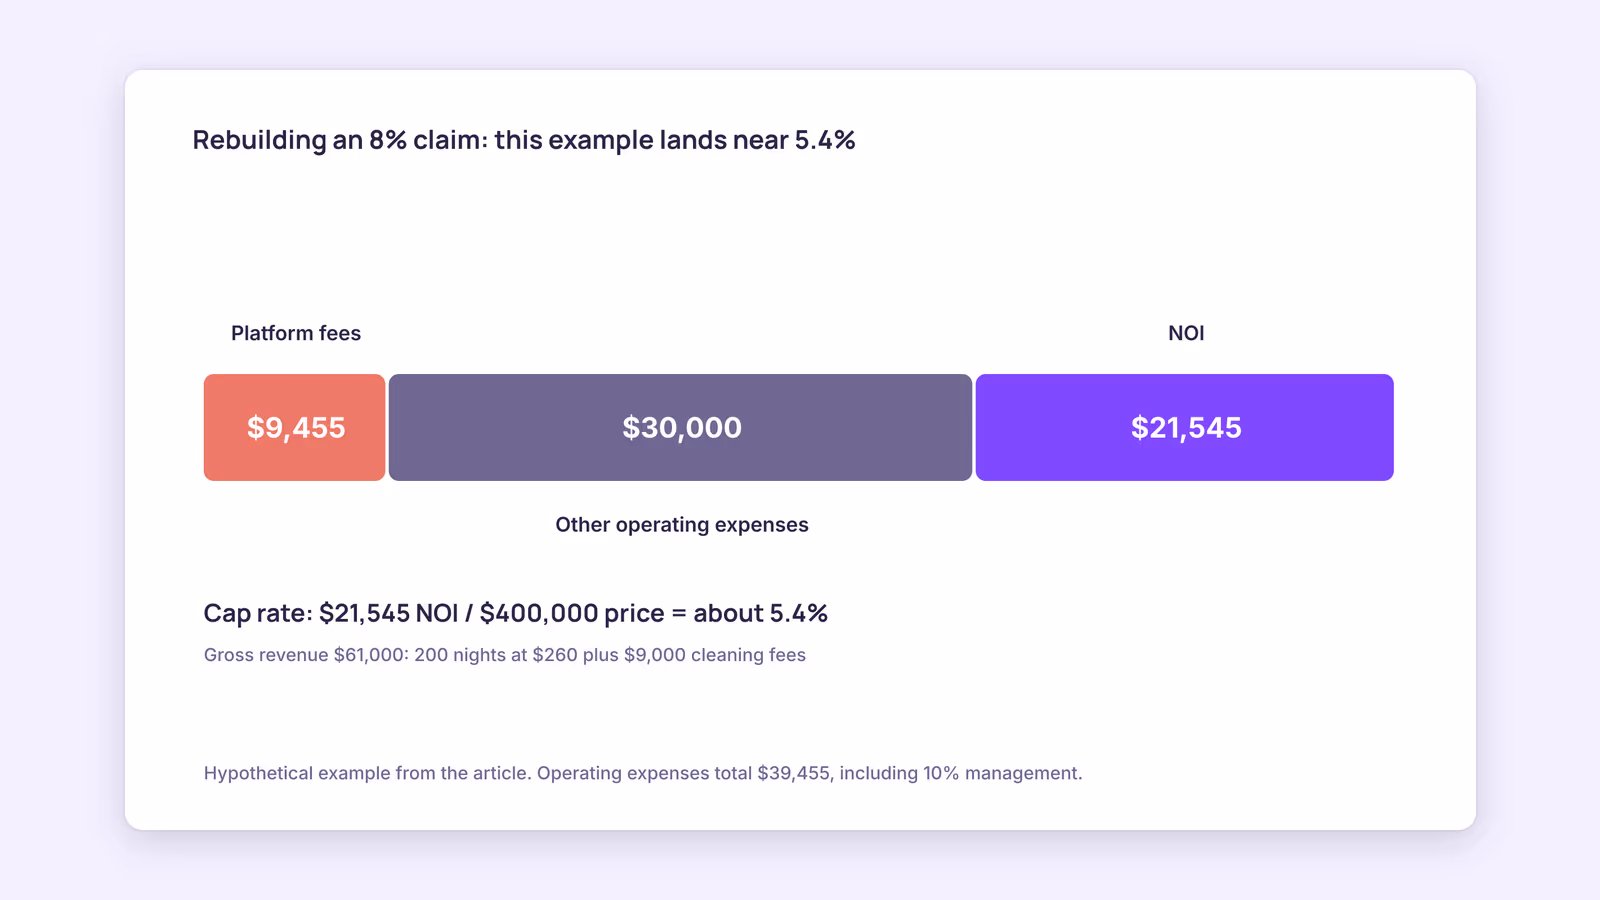1600x900 pixels.
Task: Select "$39,455" in the footnote
Action: tap(794, 773)
